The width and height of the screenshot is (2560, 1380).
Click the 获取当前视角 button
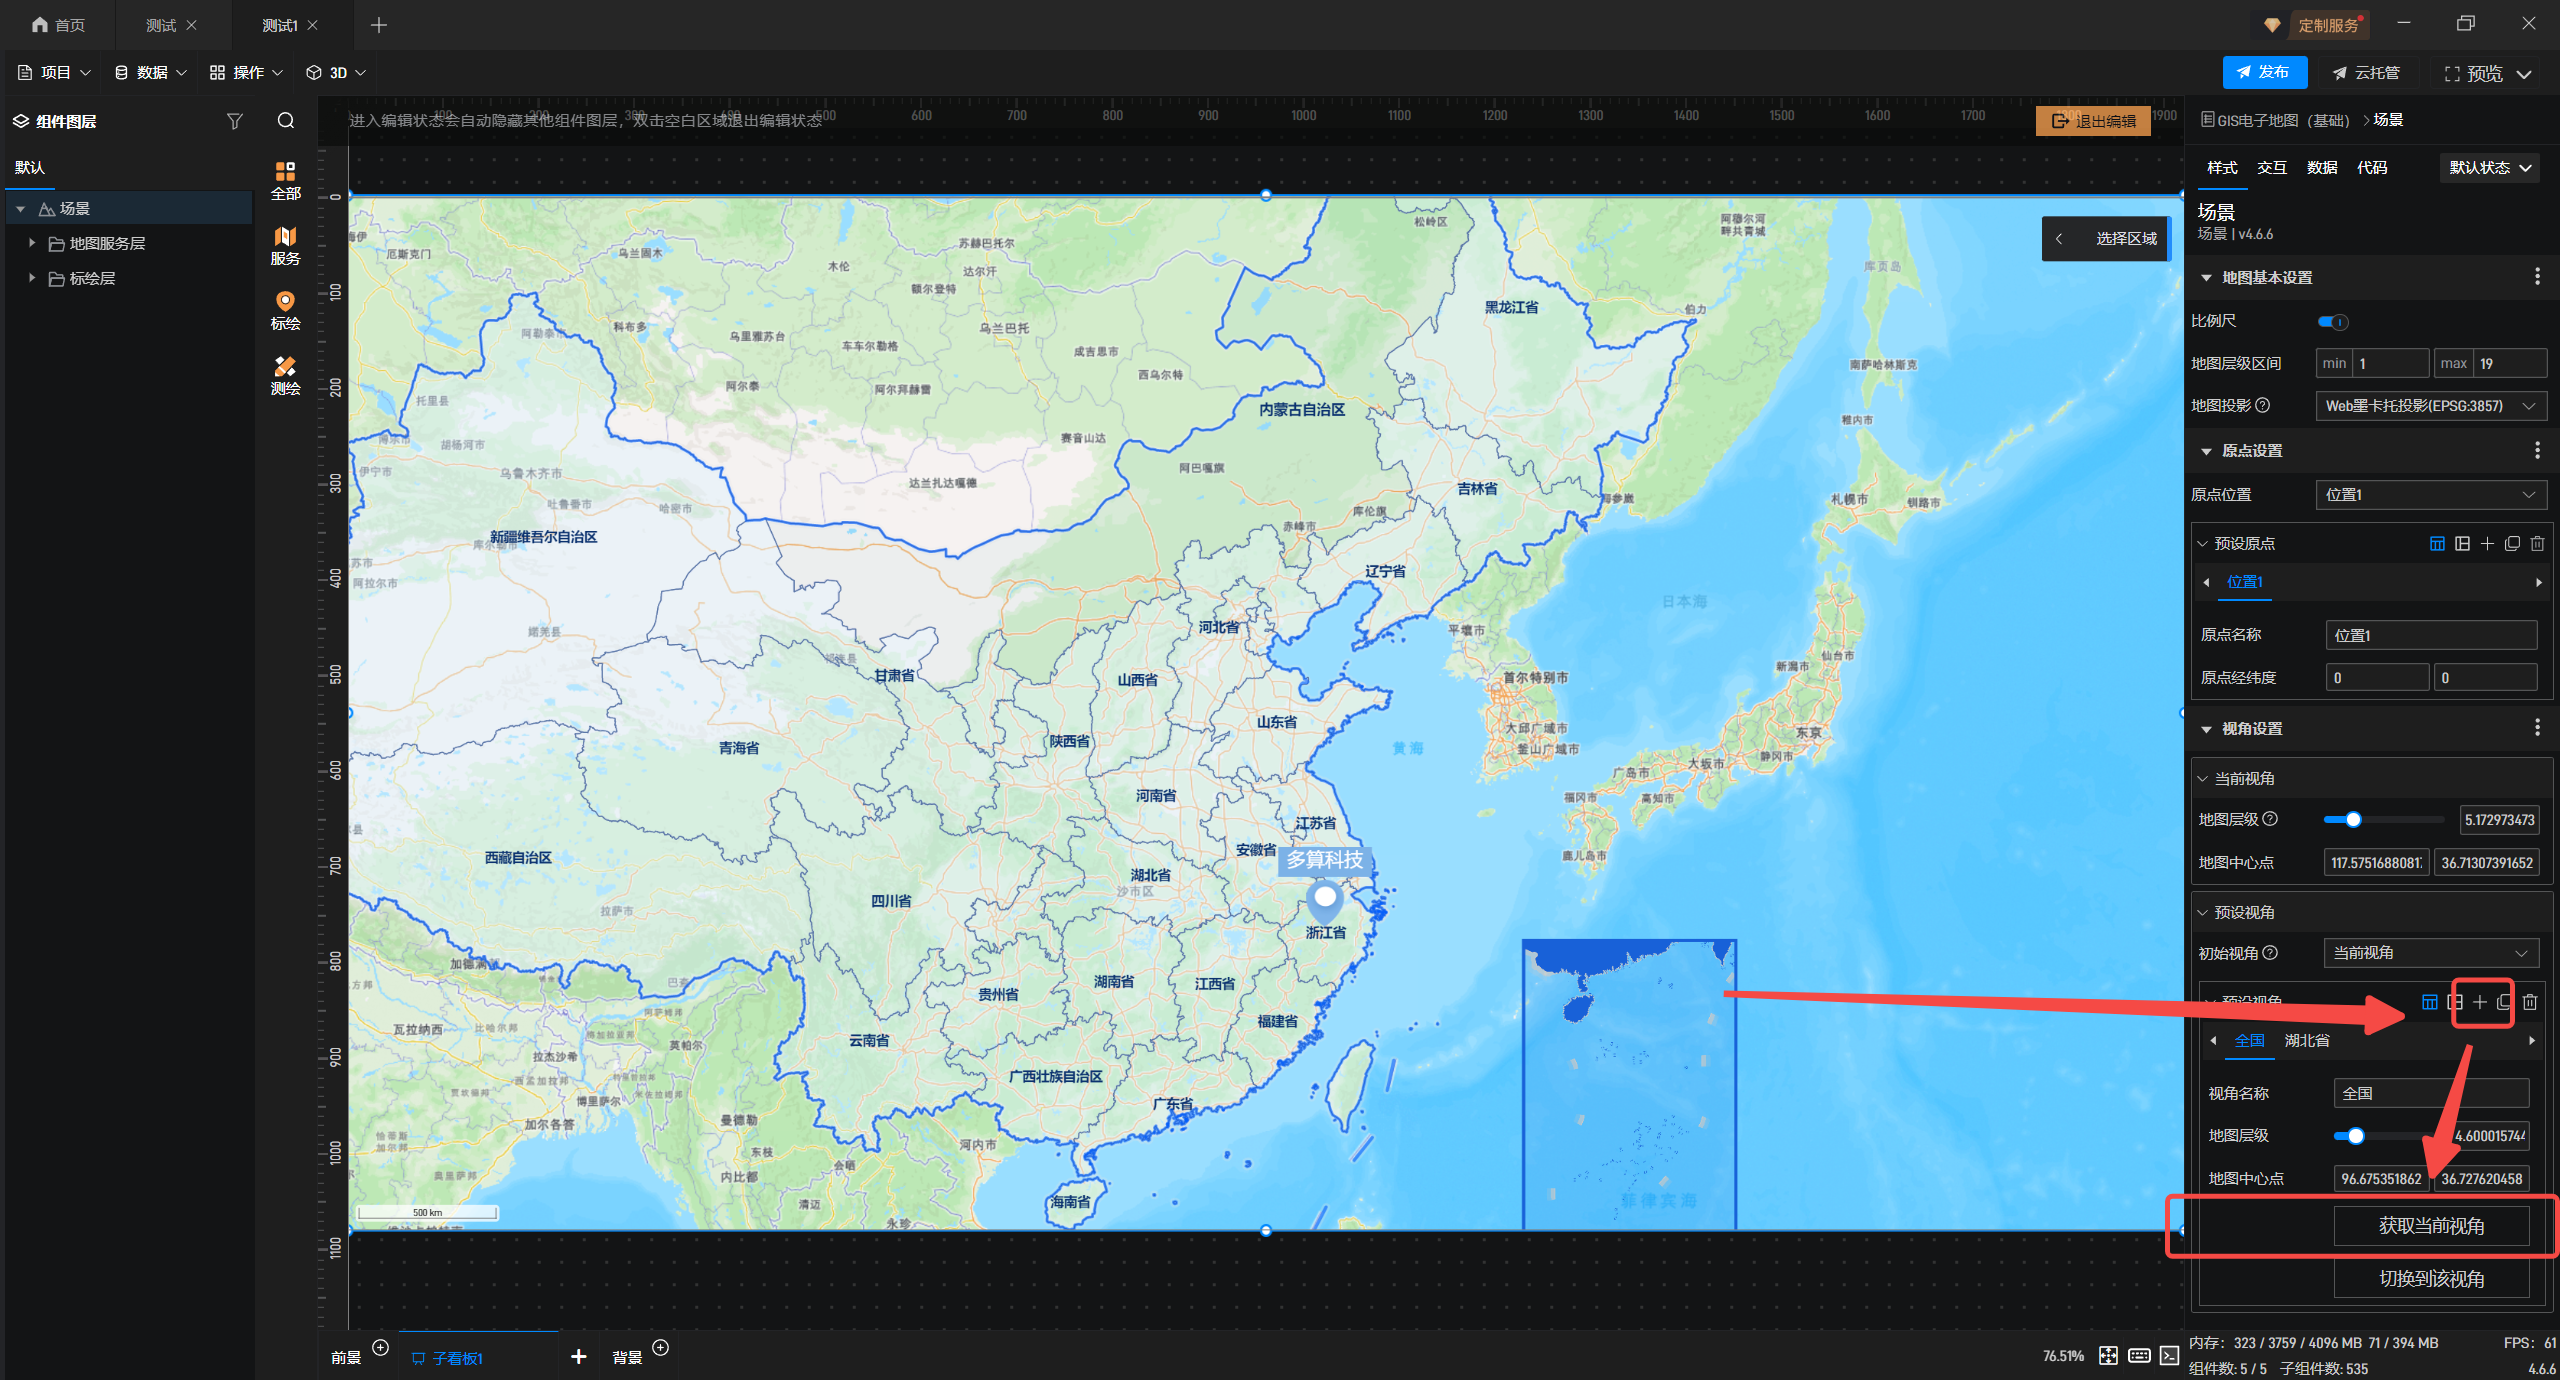[2430, 1226]
